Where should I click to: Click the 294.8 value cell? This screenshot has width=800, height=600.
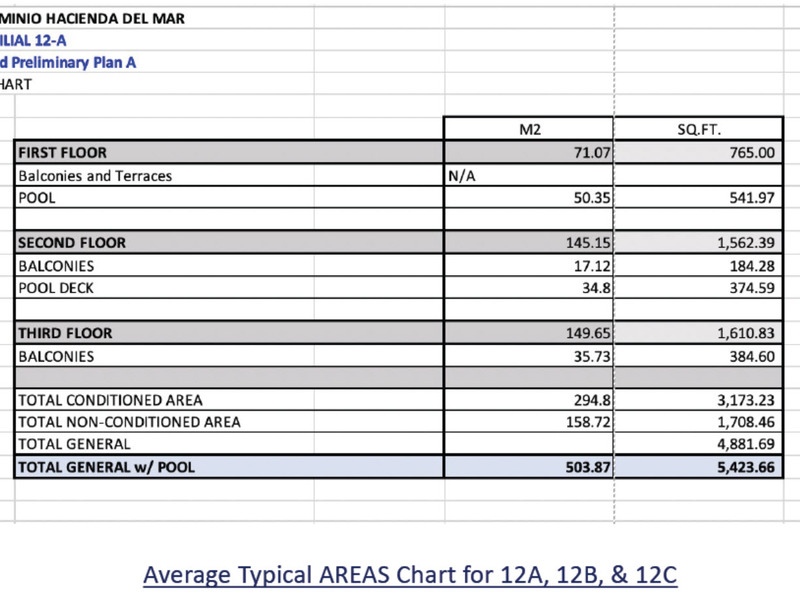(x=529, y=399)
